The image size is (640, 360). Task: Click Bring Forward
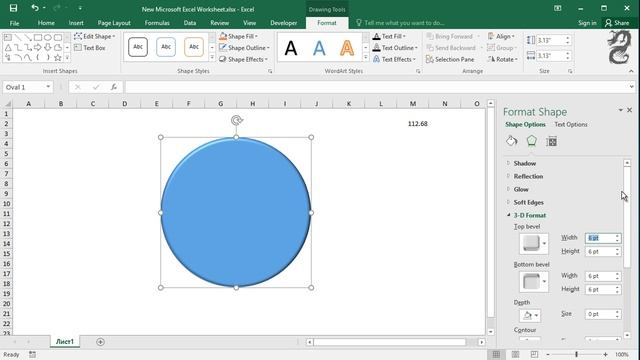click(x=449, y=36)
